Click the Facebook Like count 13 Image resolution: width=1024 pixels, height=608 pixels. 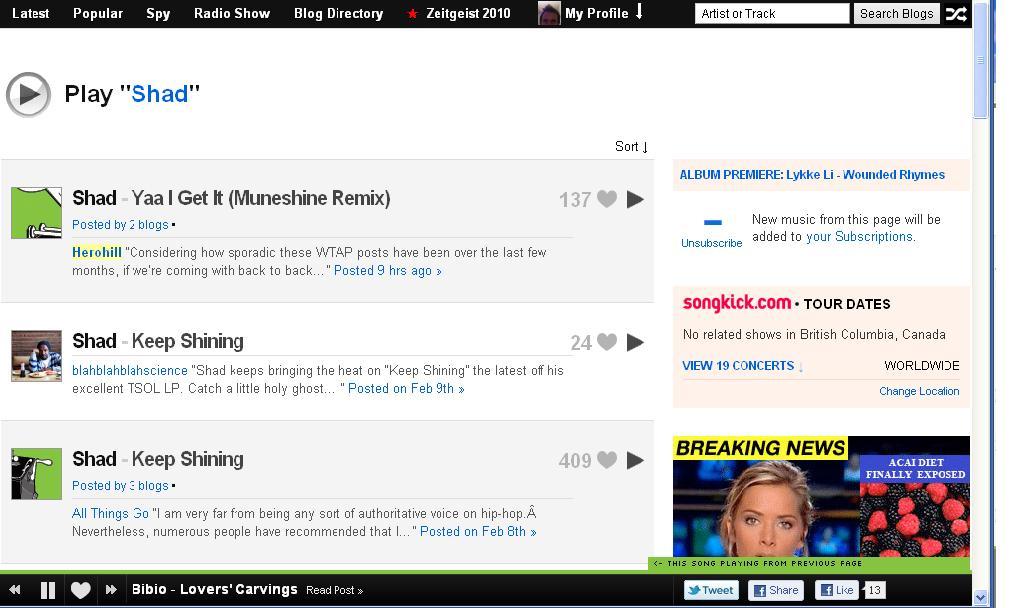point(874,590)
